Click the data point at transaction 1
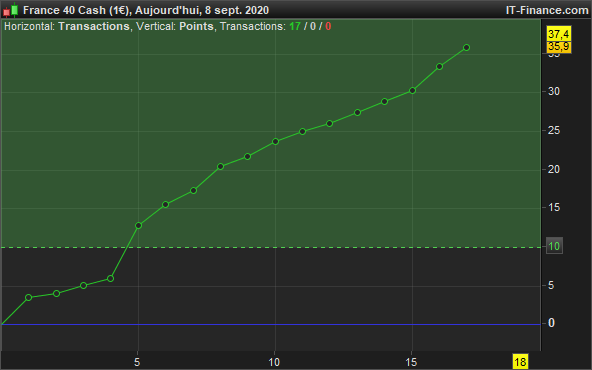 point(28,298)
